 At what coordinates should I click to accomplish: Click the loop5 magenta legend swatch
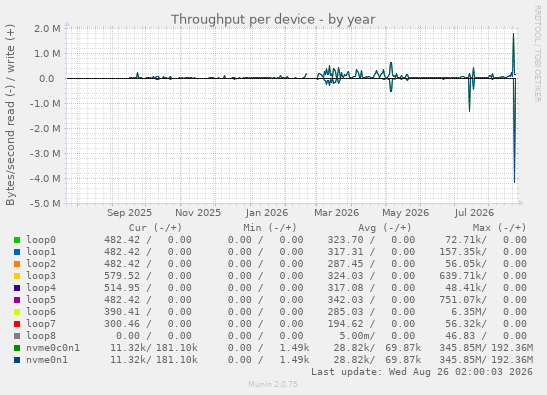17,300
